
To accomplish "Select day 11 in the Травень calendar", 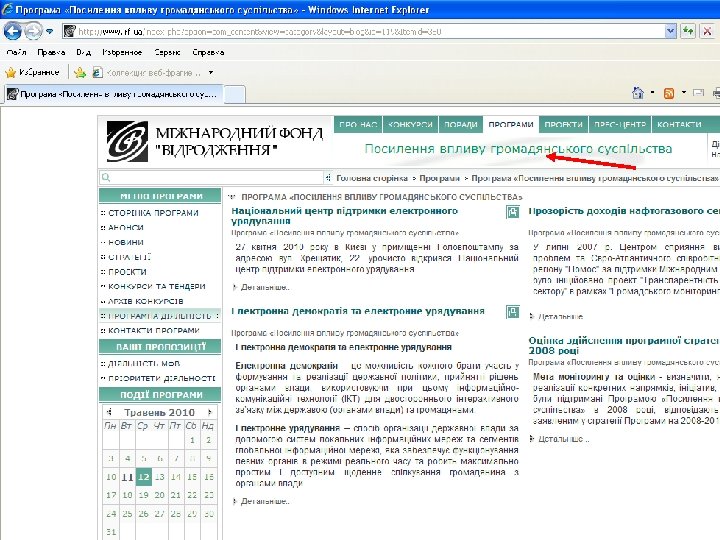I will (127, 477).
